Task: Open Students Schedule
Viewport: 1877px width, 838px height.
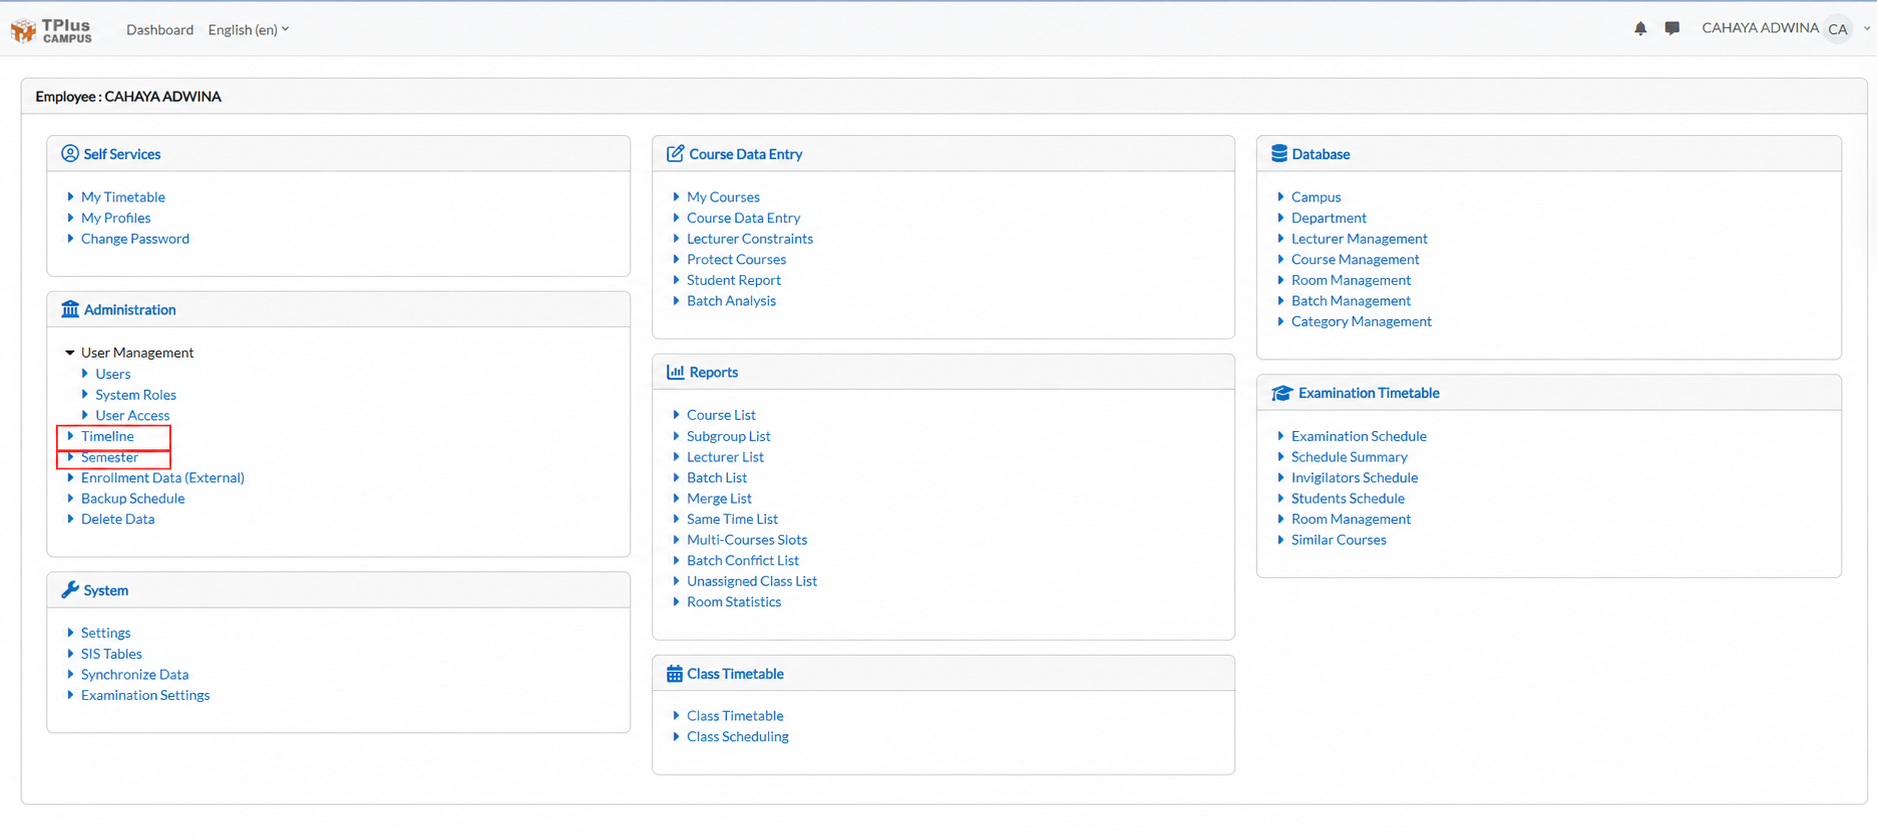Action: pos(1348,498)
